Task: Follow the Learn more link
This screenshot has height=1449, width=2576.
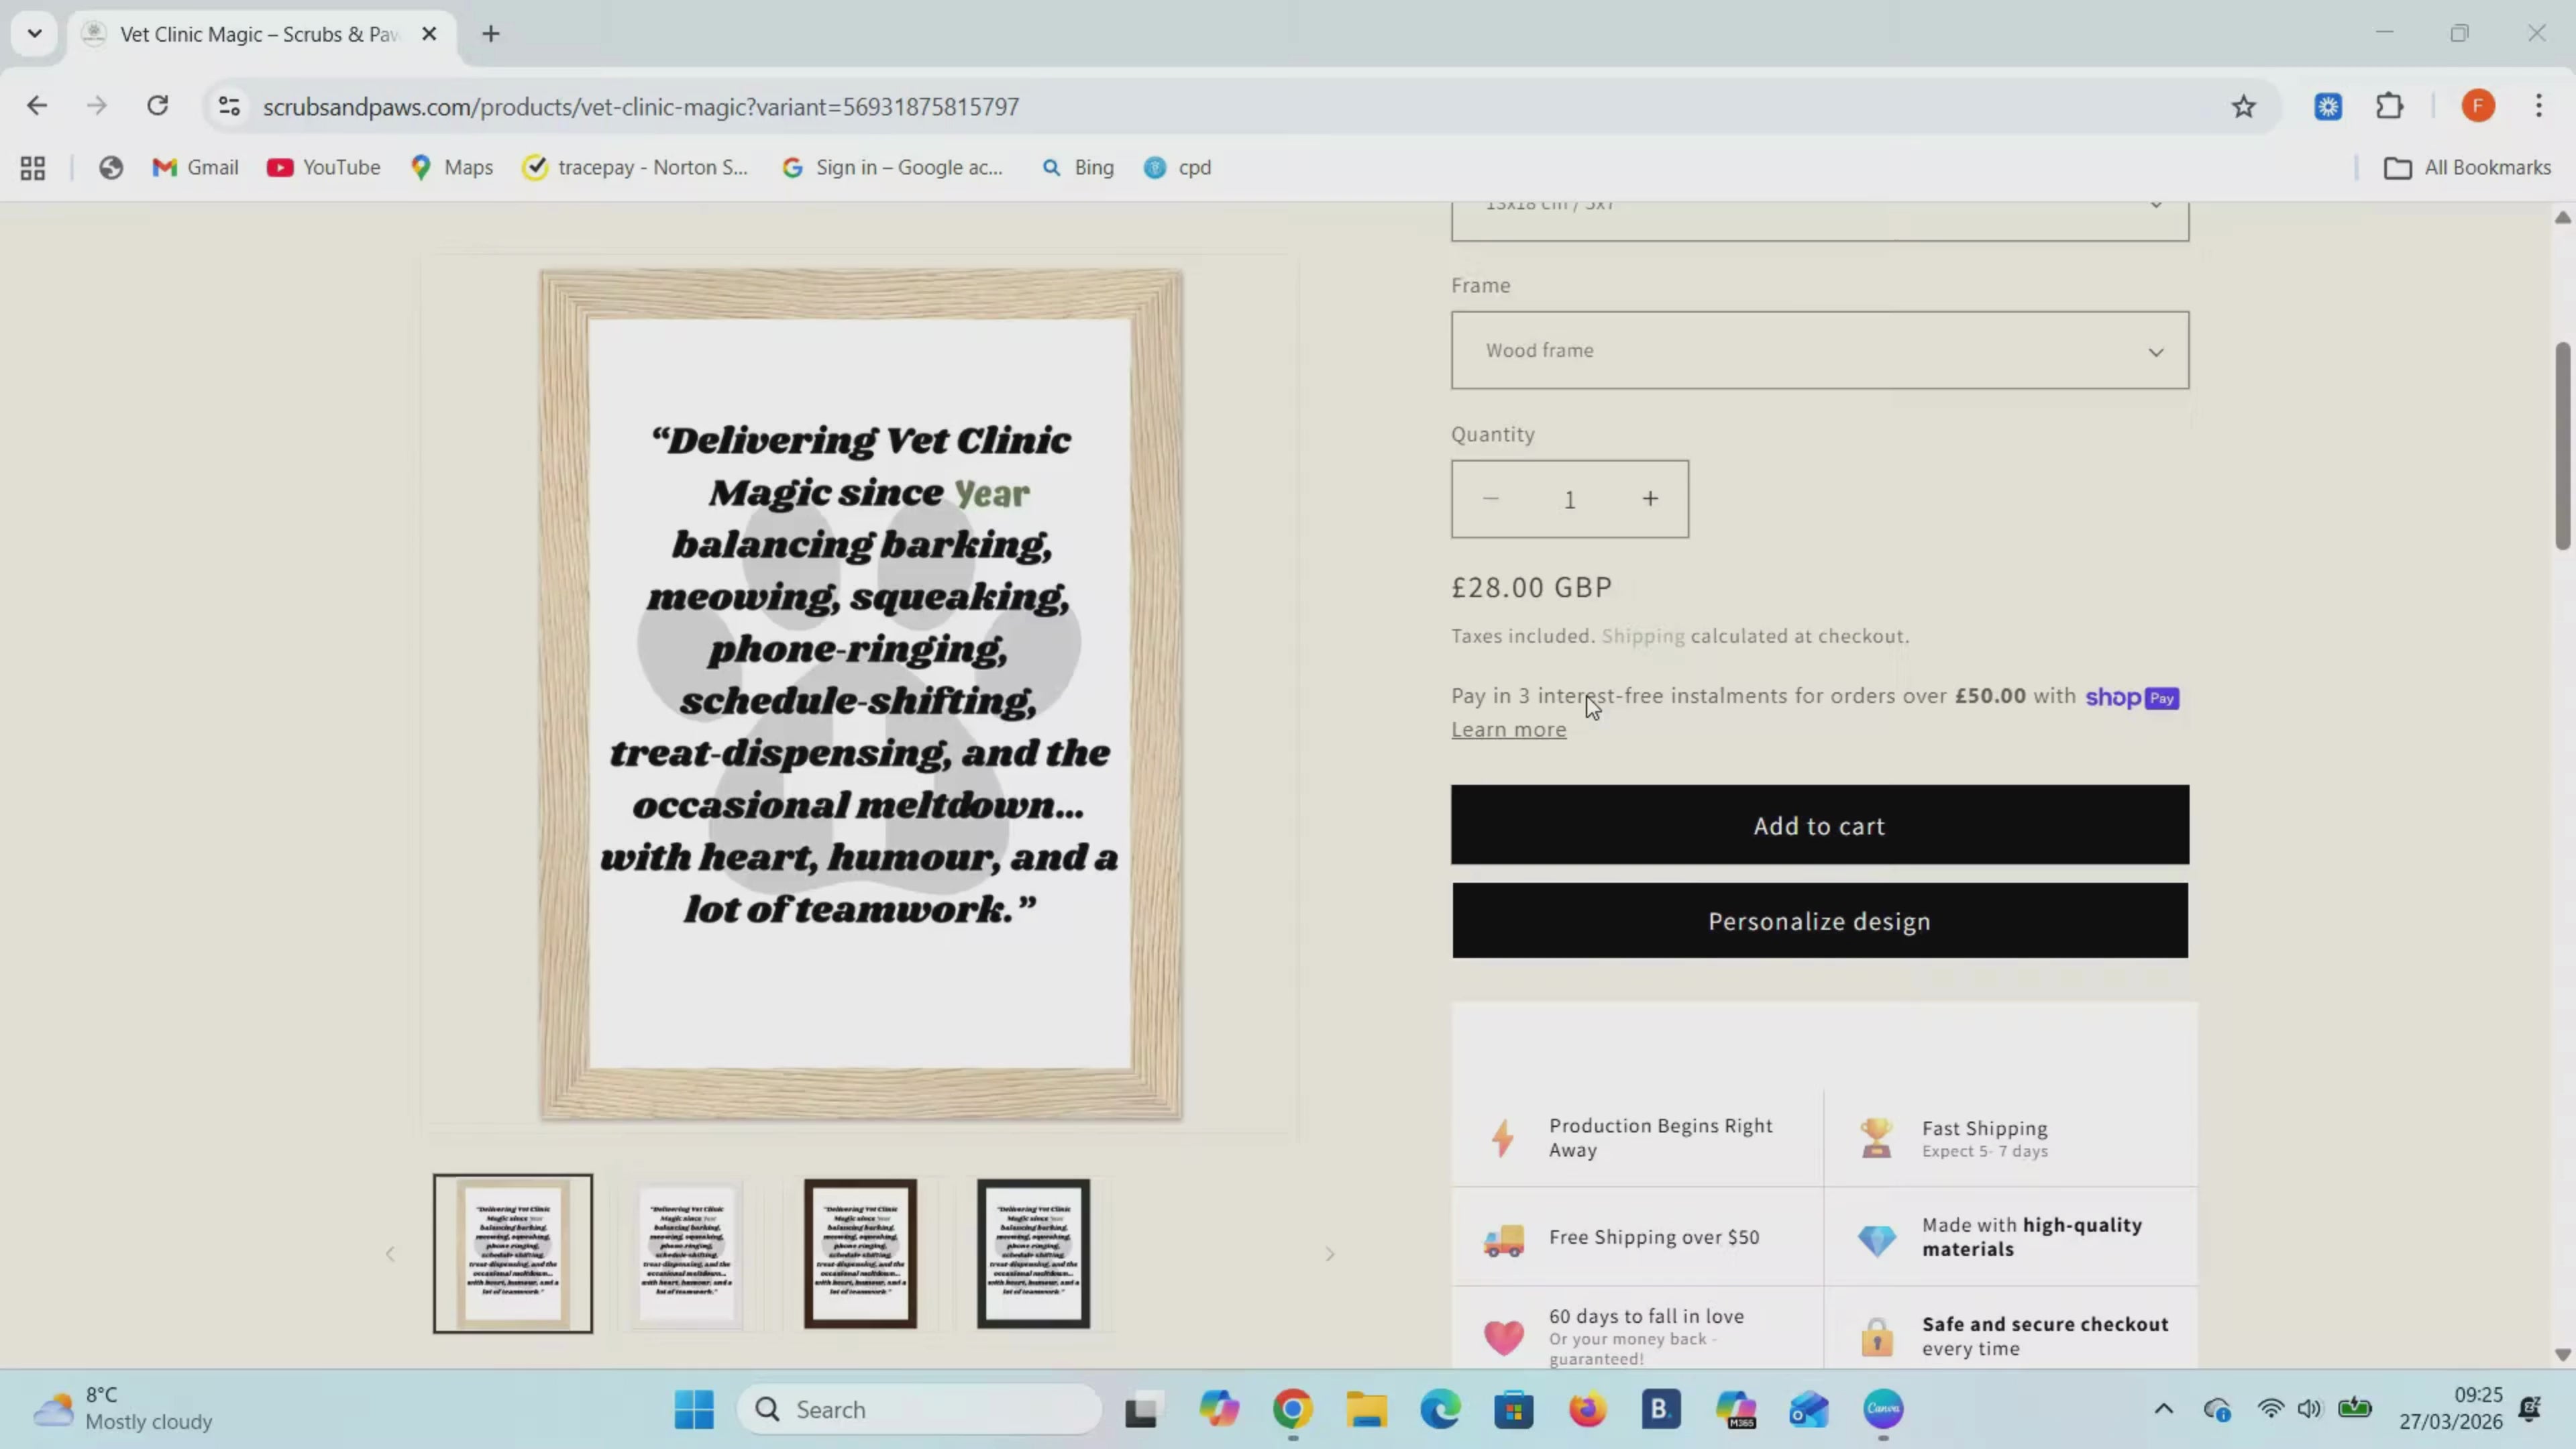Action: 1509,730
